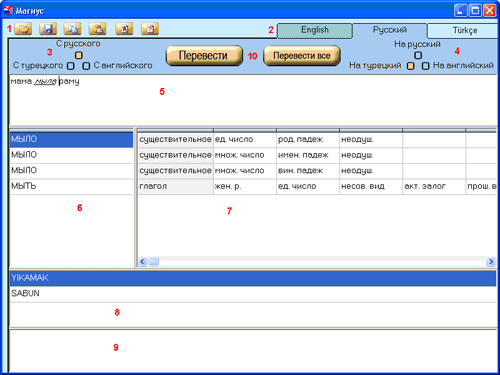Select the 'На английский' target option
The image size is (500, 375).
point(426,66)
